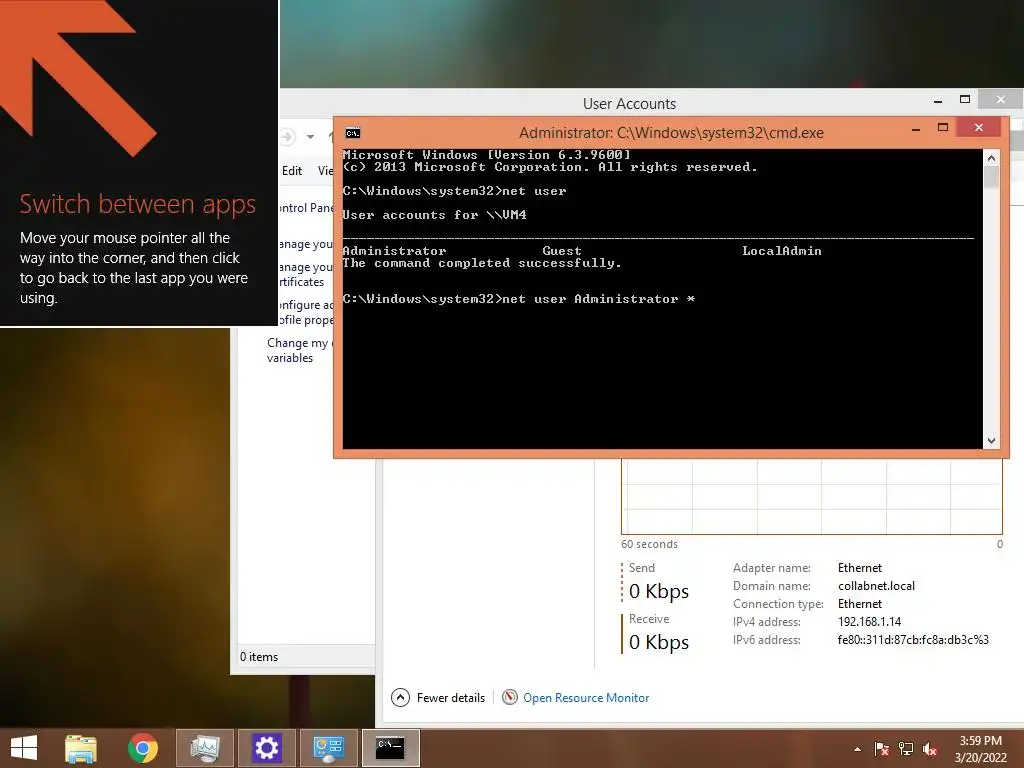Click Ethernet throughput graph area
Image resolution: width=1024 pixels, height=768 pixels.
812,496
